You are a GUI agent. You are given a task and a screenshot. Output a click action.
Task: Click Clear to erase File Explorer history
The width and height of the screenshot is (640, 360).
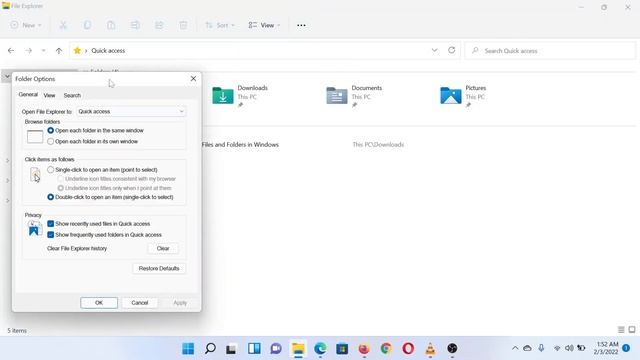coord(163,248)
